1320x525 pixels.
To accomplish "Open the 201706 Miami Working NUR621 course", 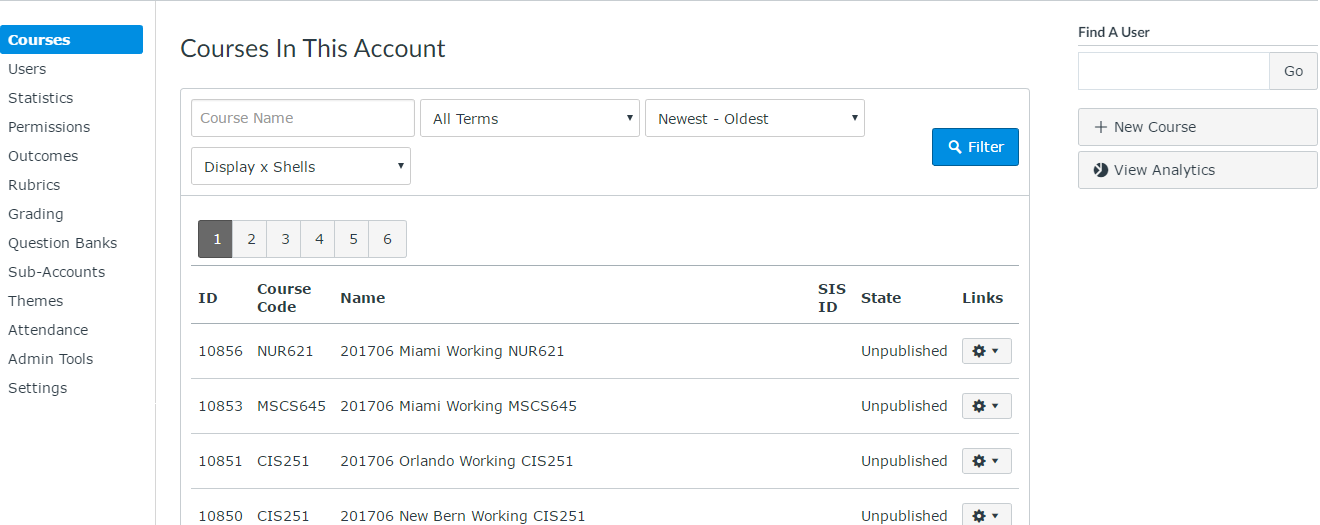I will point(452,351).
